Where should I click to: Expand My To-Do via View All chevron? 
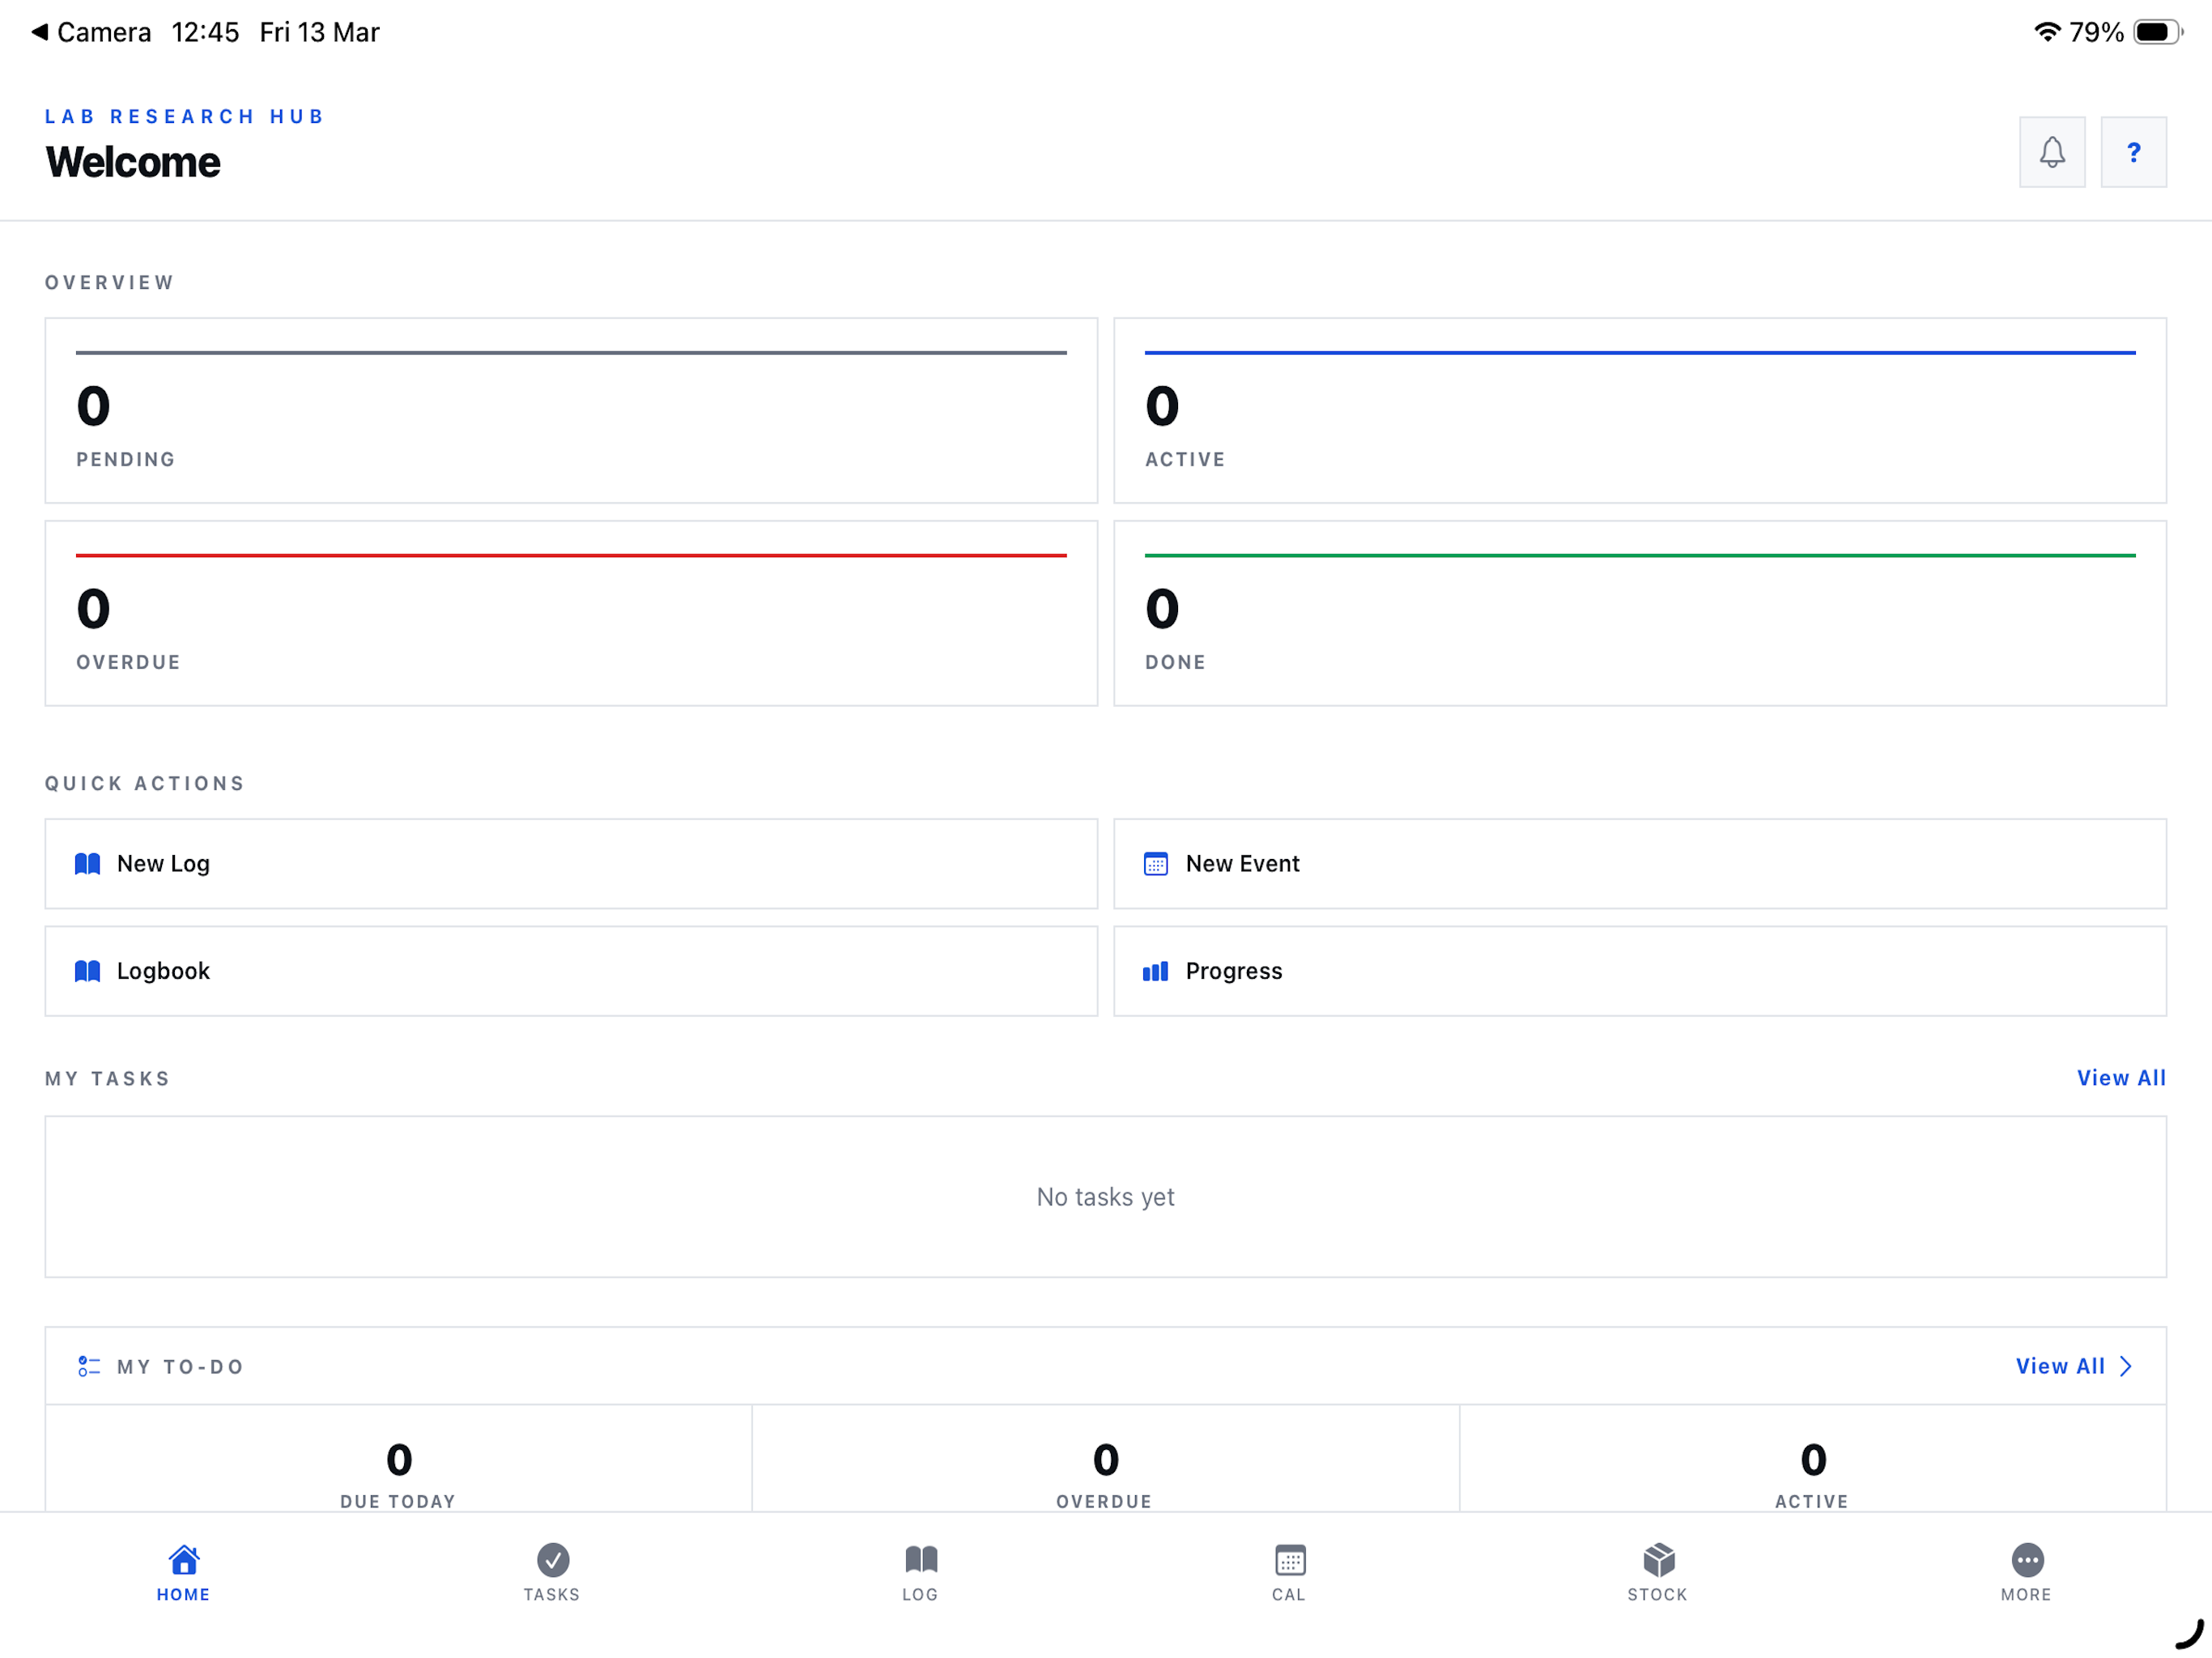click(x=2125, y=1366)
